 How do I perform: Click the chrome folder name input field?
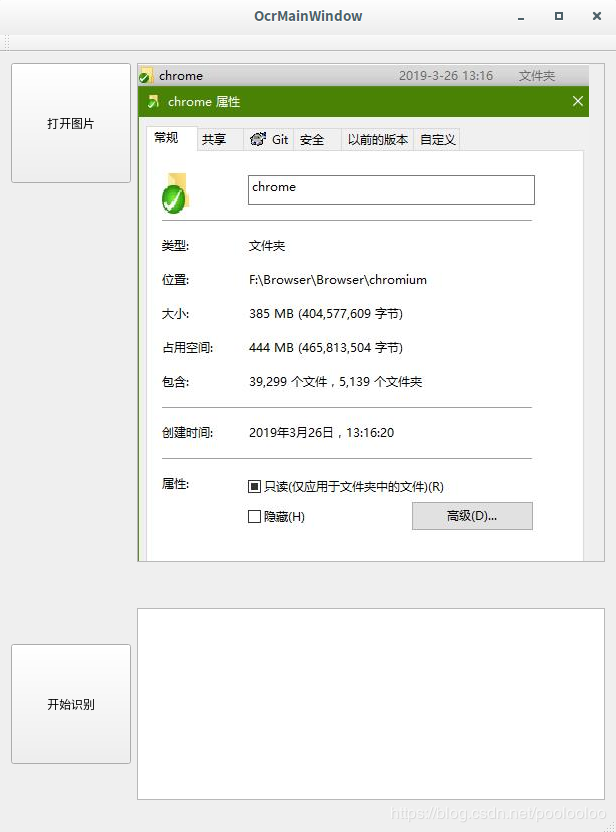point(391,189)
